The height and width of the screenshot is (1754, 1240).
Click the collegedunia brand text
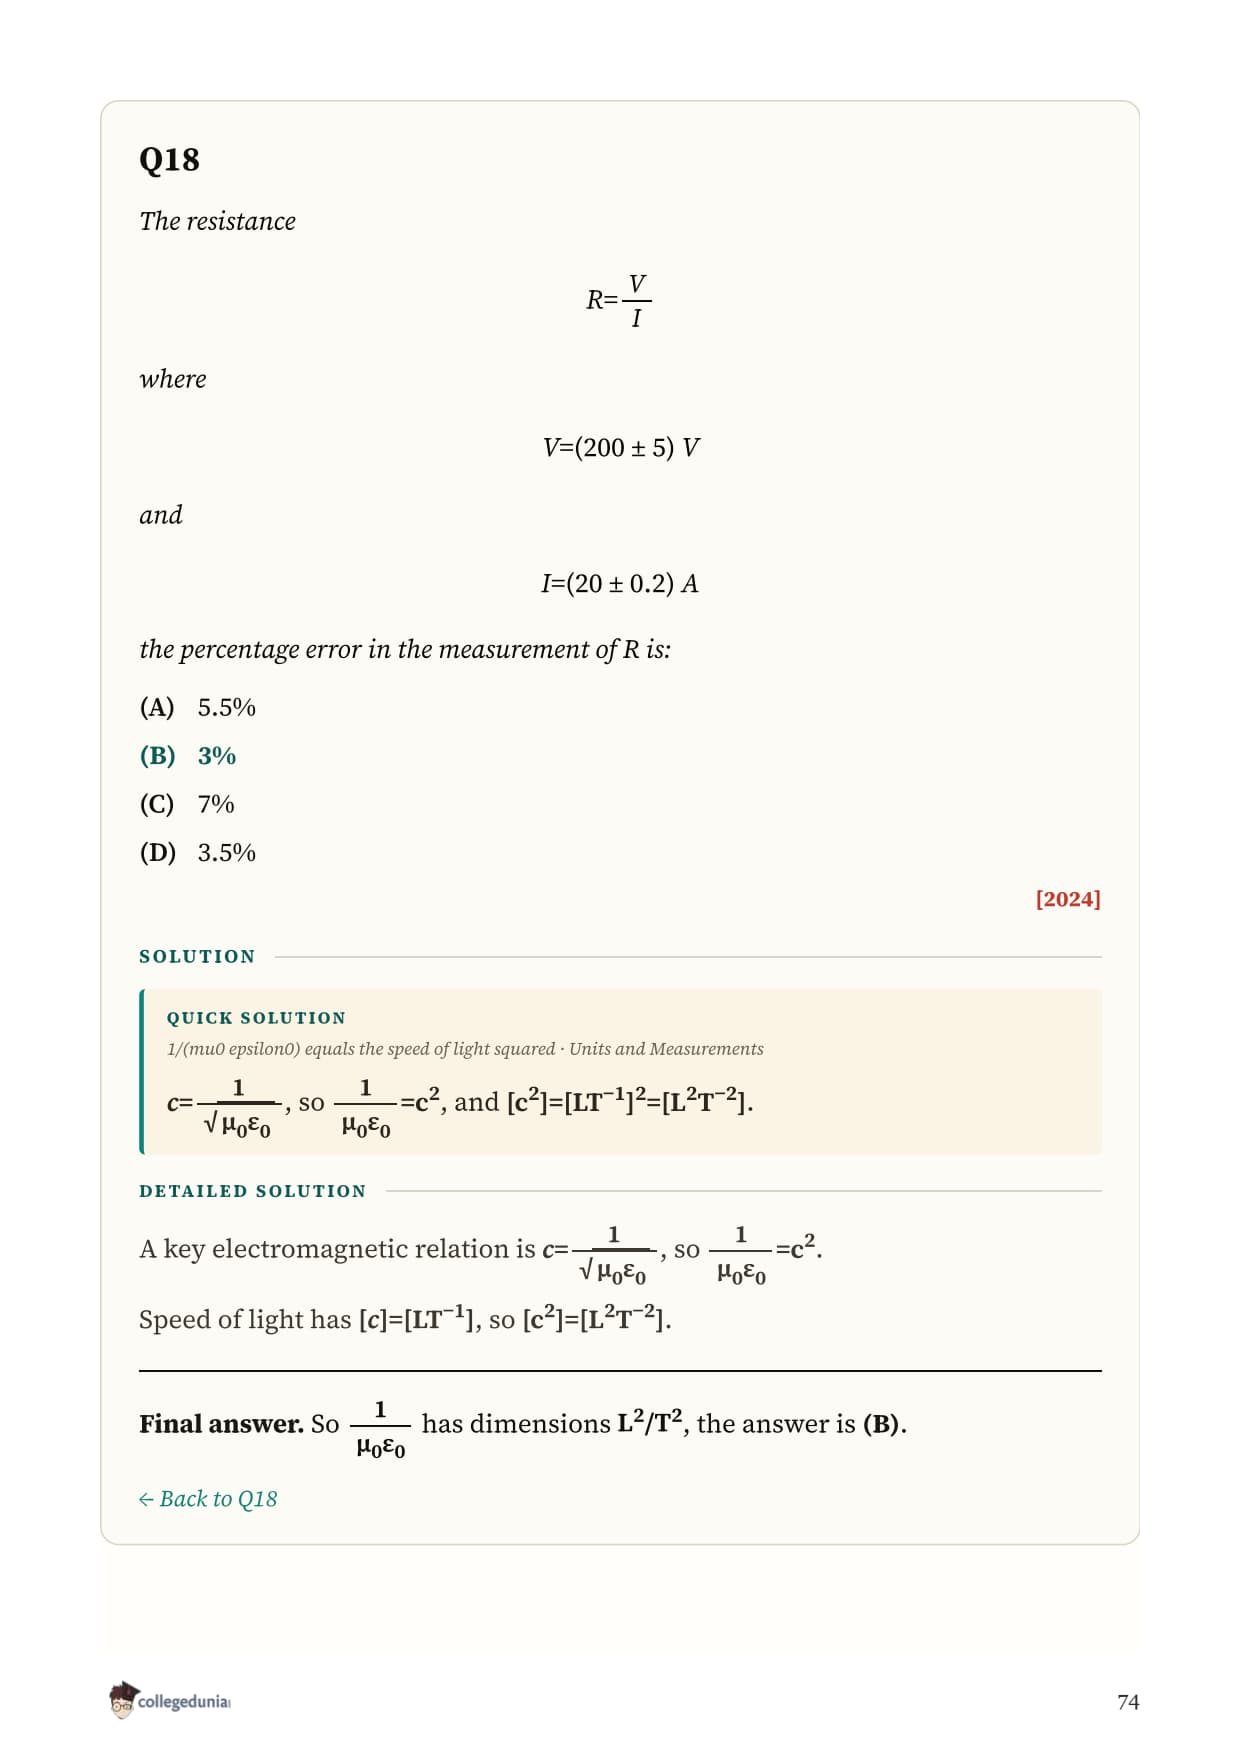[184, 1701]
